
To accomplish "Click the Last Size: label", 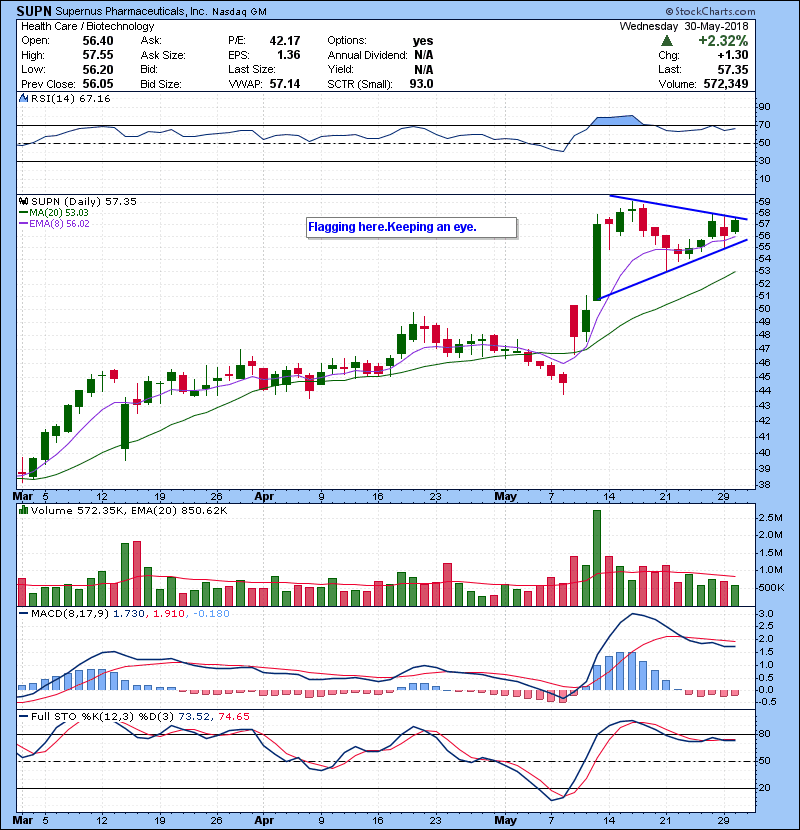I will coord(252,69).
